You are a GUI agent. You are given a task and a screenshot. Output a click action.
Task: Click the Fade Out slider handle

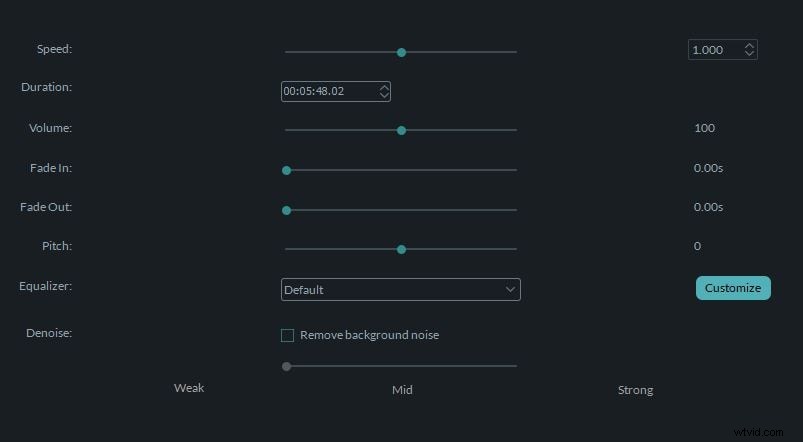287,210
